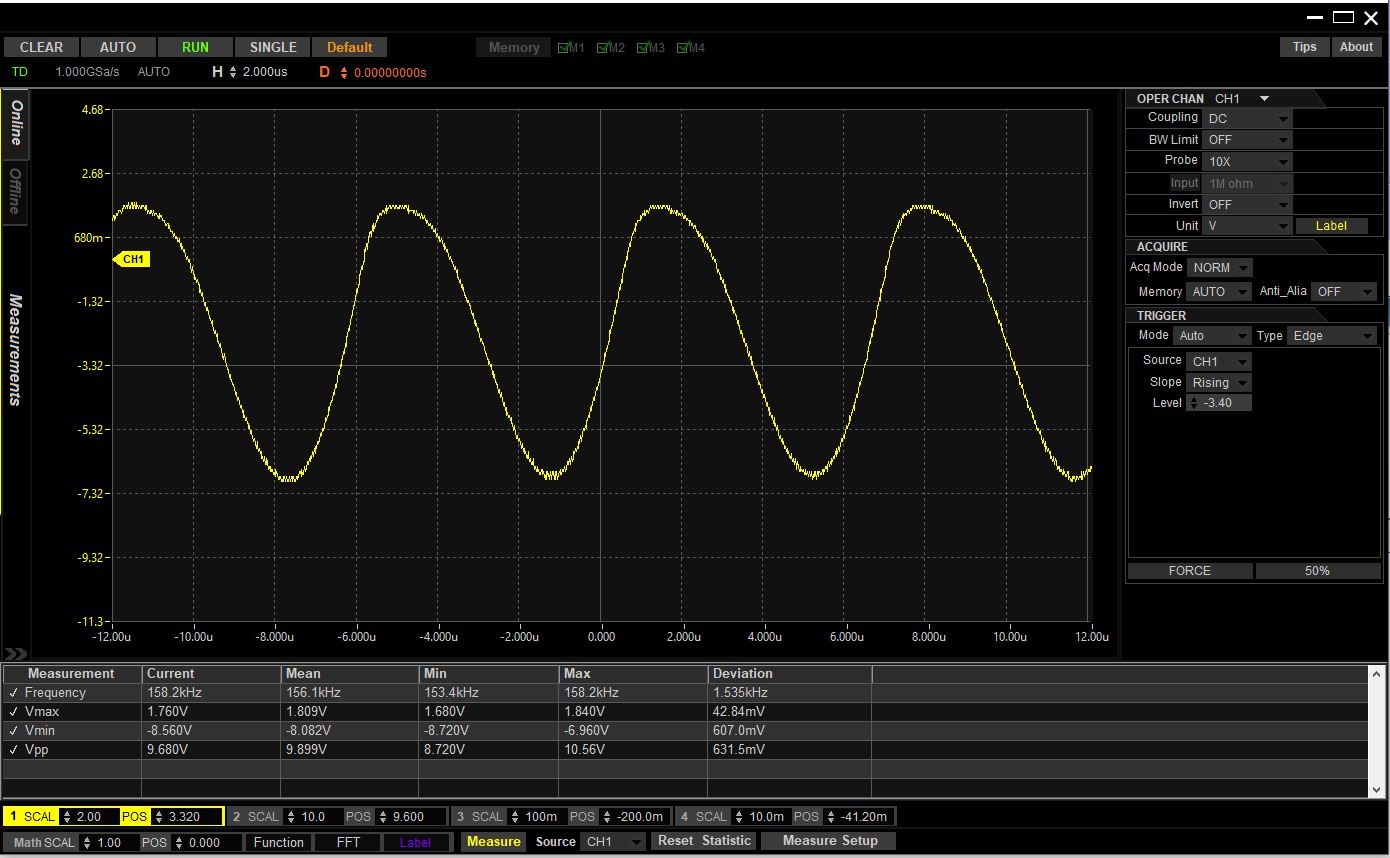This screenshot has height=858, width=1390.
Task: Open measurement Source CH1 dropdown
Action: click(x=613, y=842)
